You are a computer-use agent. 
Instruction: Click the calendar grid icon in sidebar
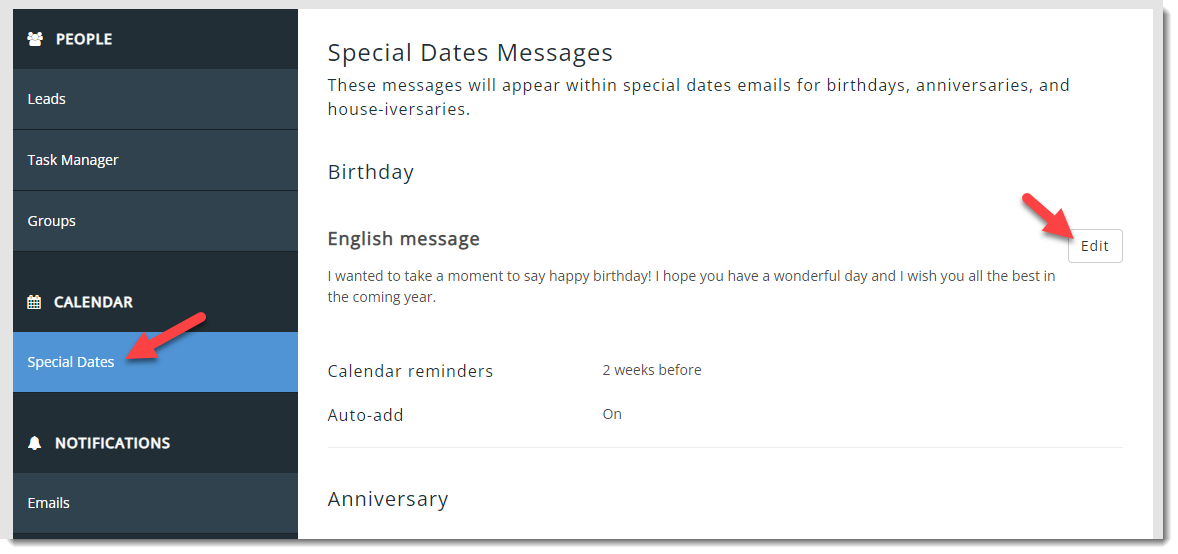coord(34,302)
